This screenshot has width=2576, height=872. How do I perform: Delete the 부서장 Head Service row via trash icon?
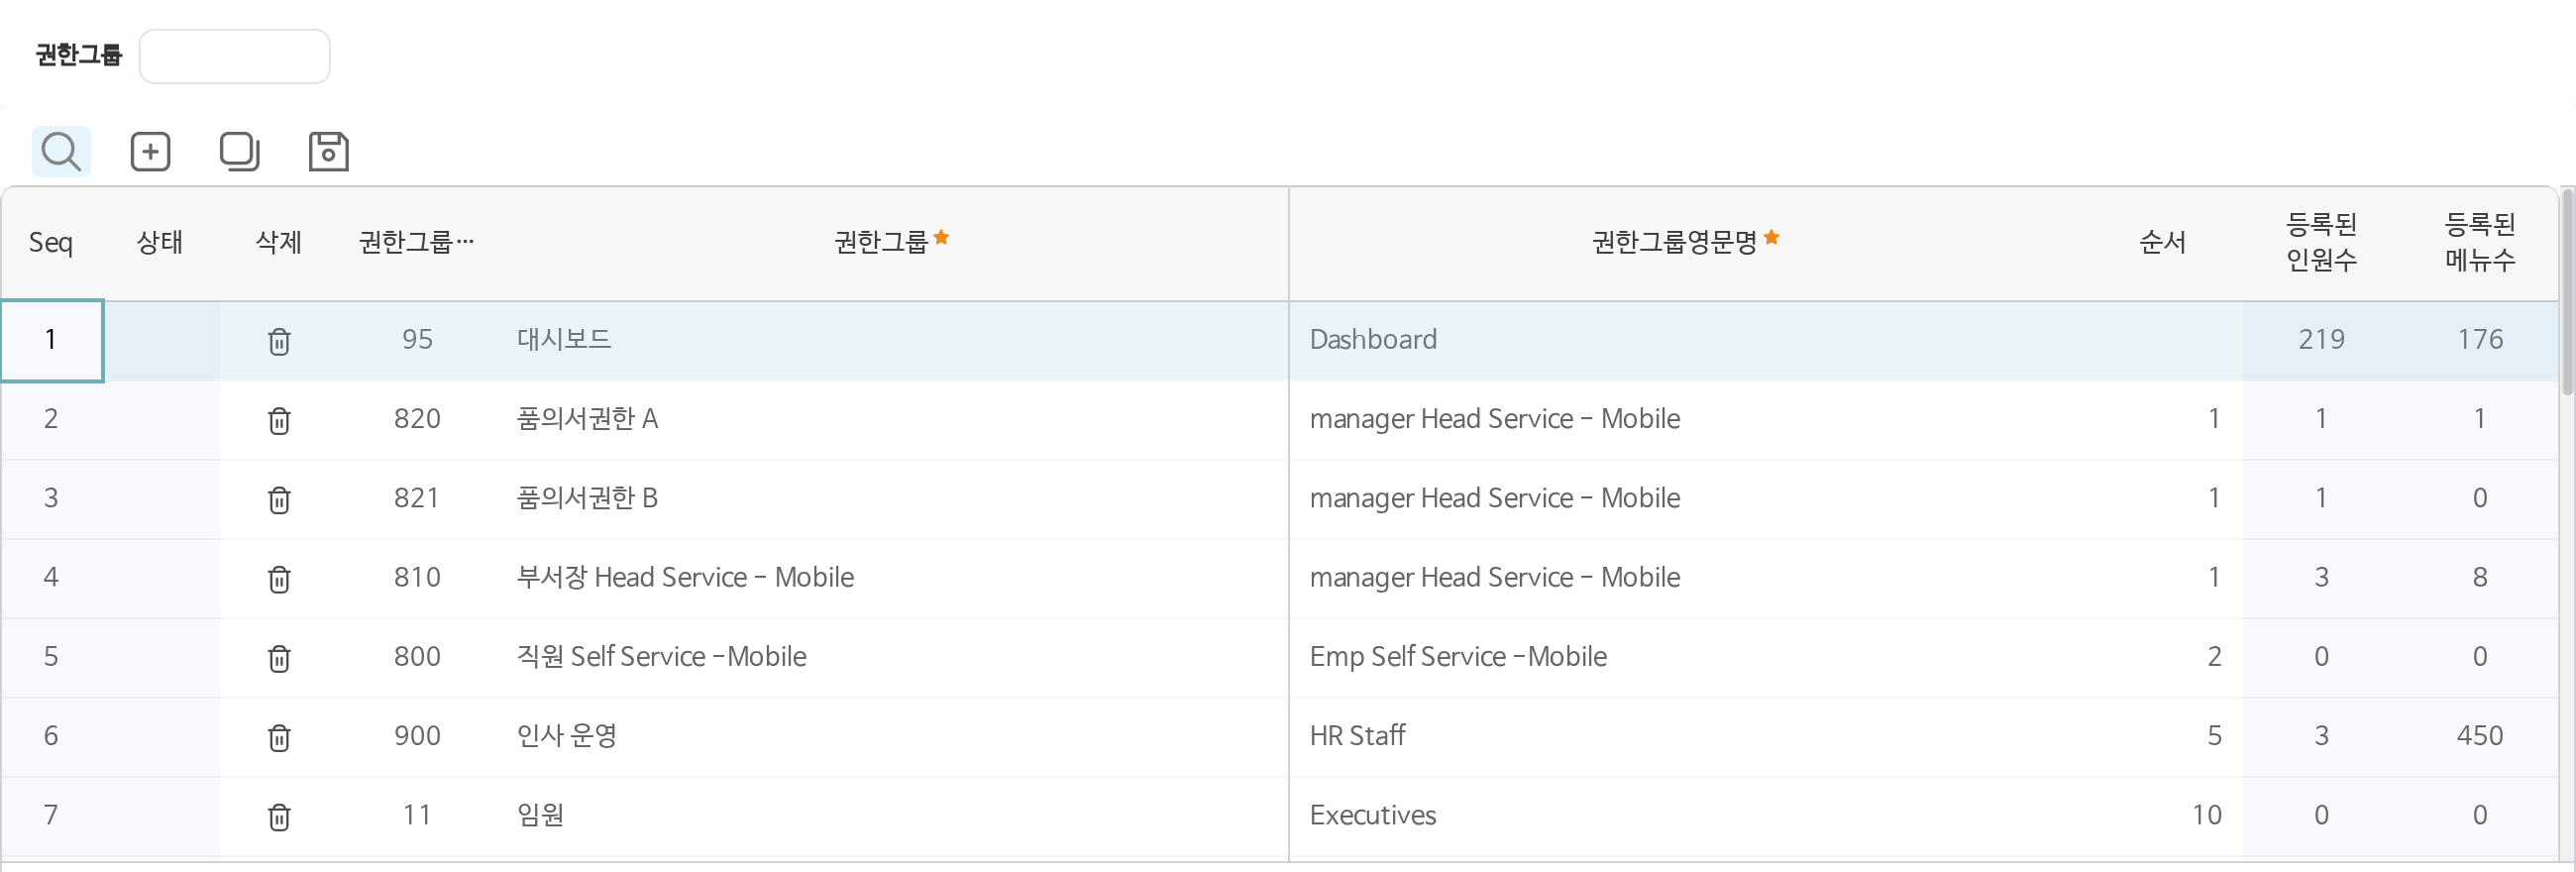279,578
